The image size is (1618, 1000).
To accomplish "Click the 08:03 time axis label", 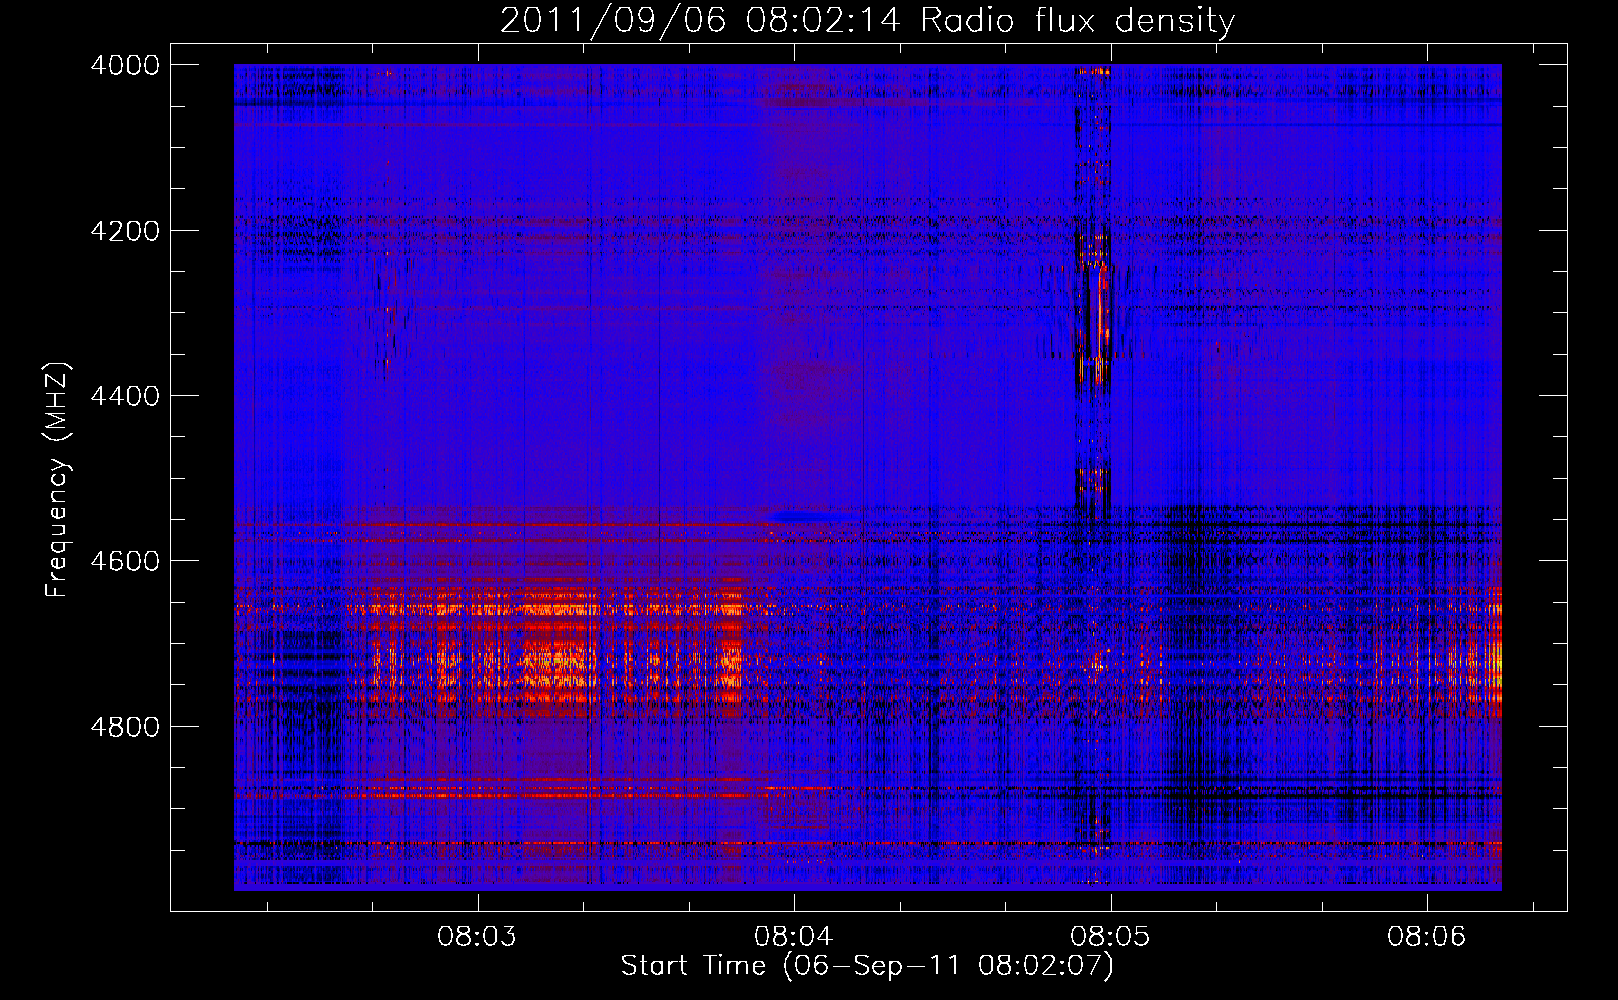I will (x=477, y=936).
